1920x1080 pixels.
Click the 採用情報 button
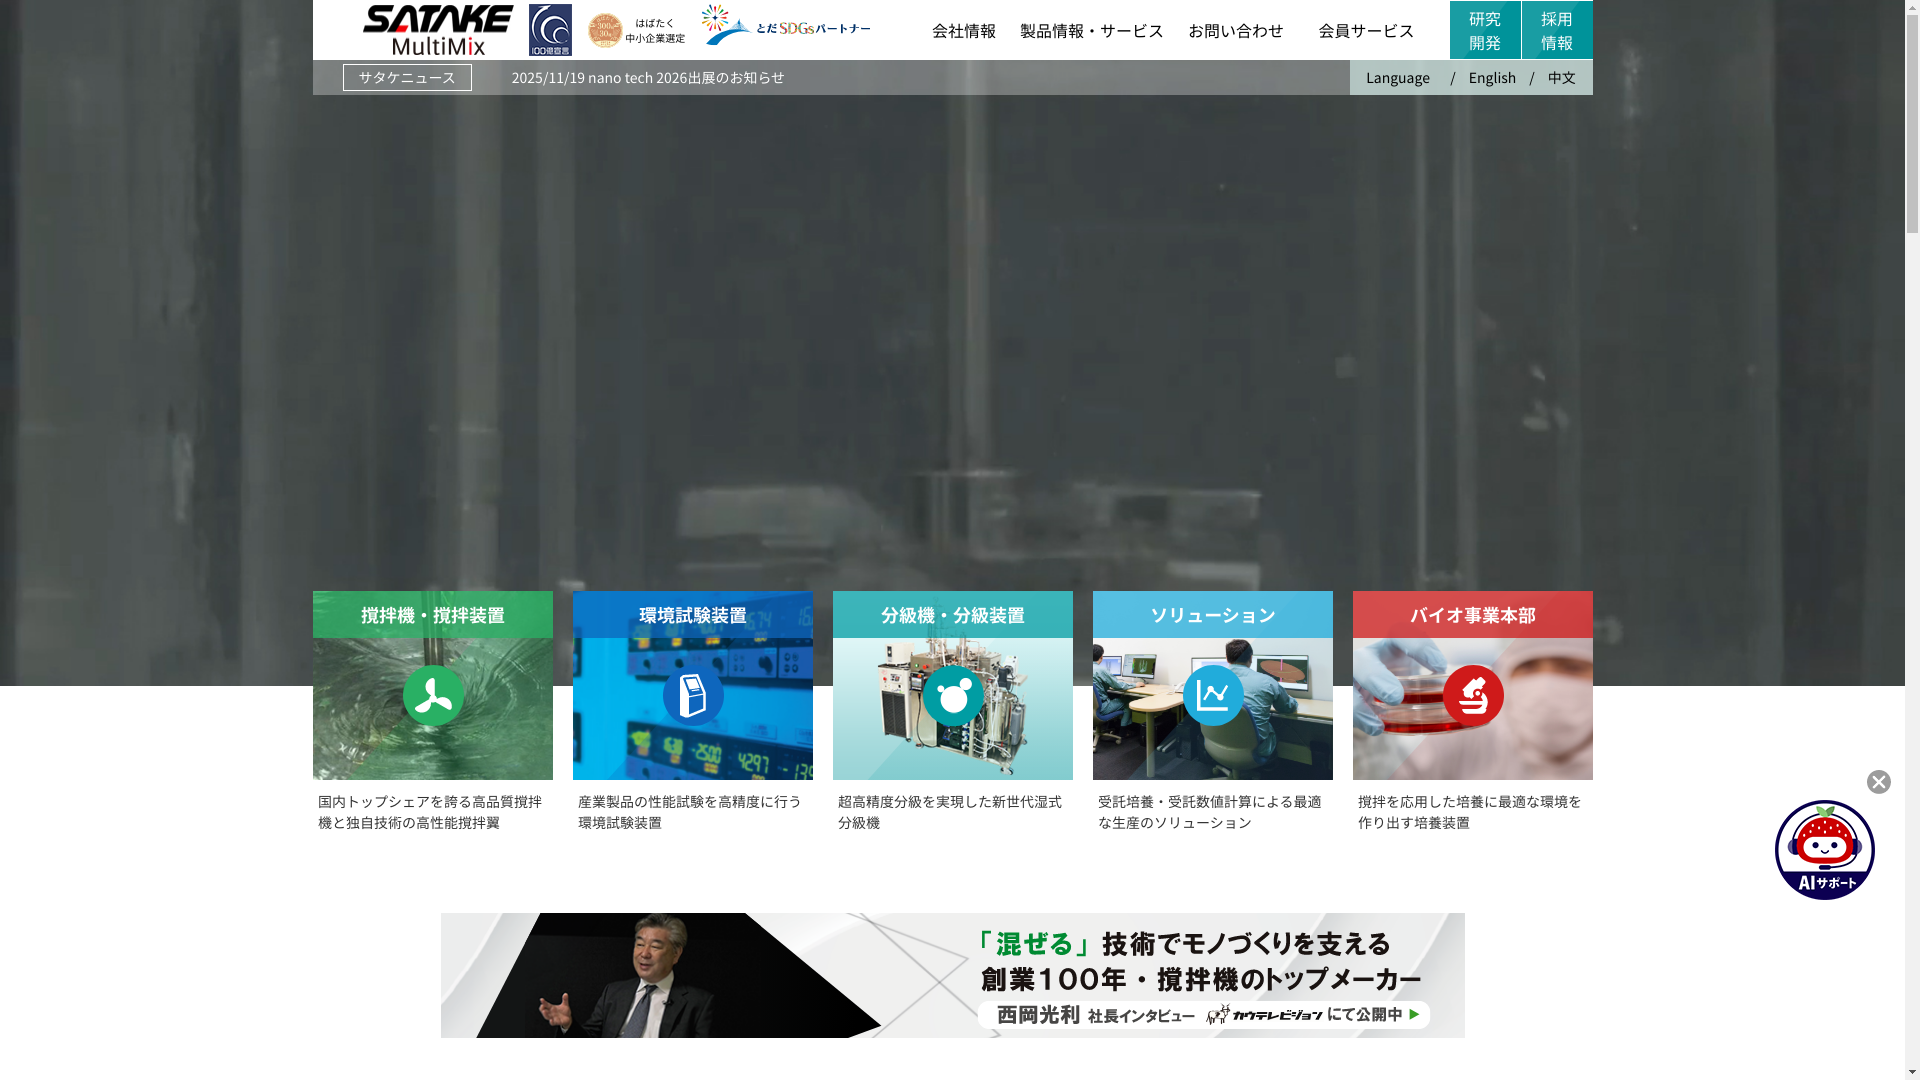pos(1557,30)
